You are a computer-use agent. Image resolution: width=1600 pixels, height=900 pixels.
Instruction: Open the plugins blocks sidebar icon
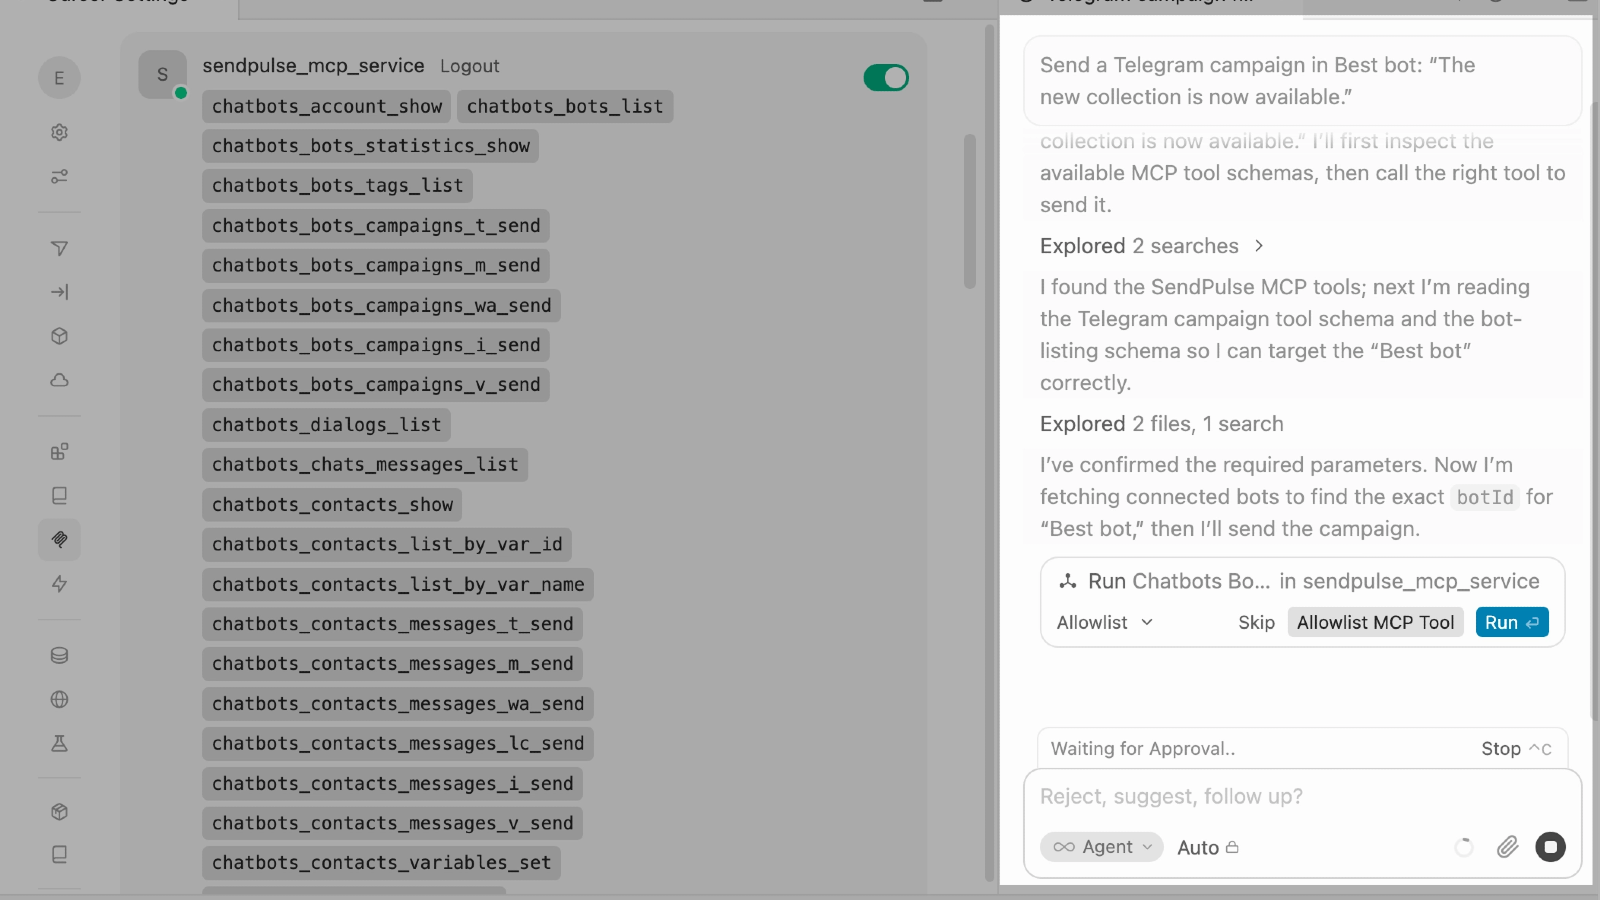coord(59,452)
